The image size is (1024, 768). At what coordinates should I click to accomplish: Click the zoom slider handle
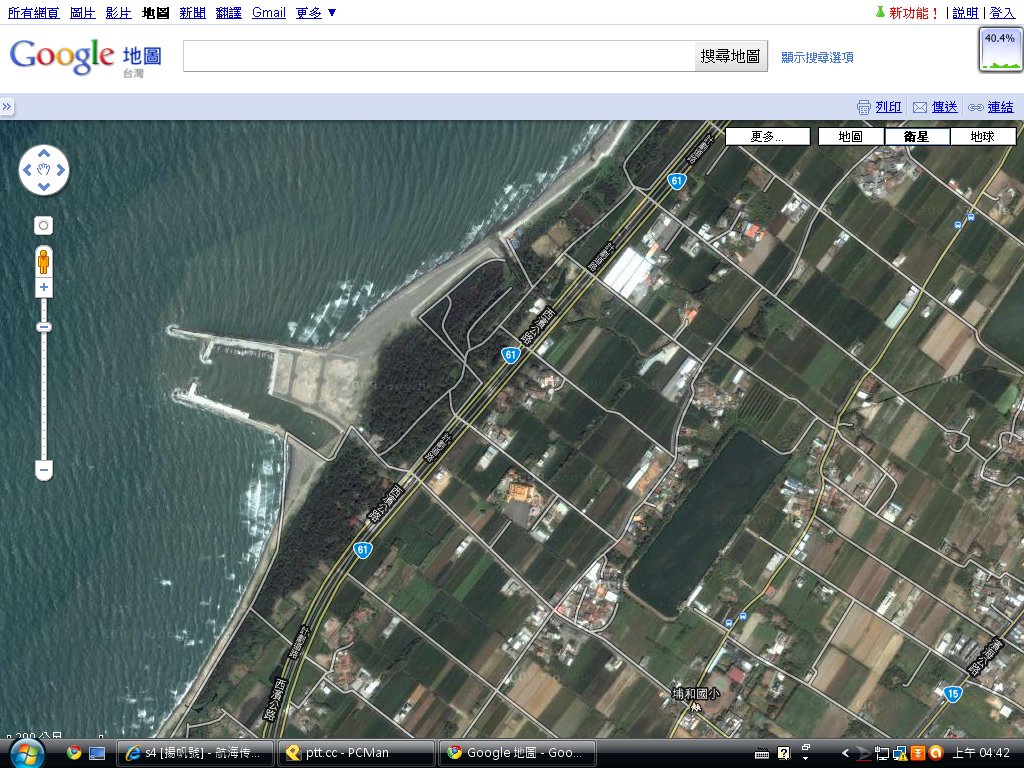44,327
